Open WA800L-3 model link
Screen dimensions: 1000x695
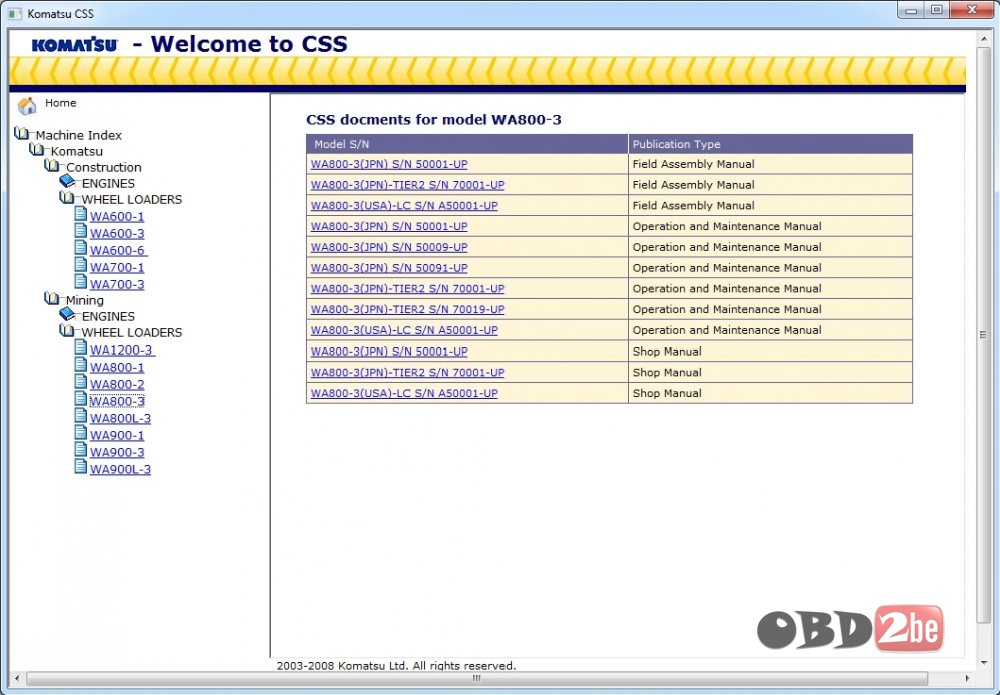(x=120, y=418)
